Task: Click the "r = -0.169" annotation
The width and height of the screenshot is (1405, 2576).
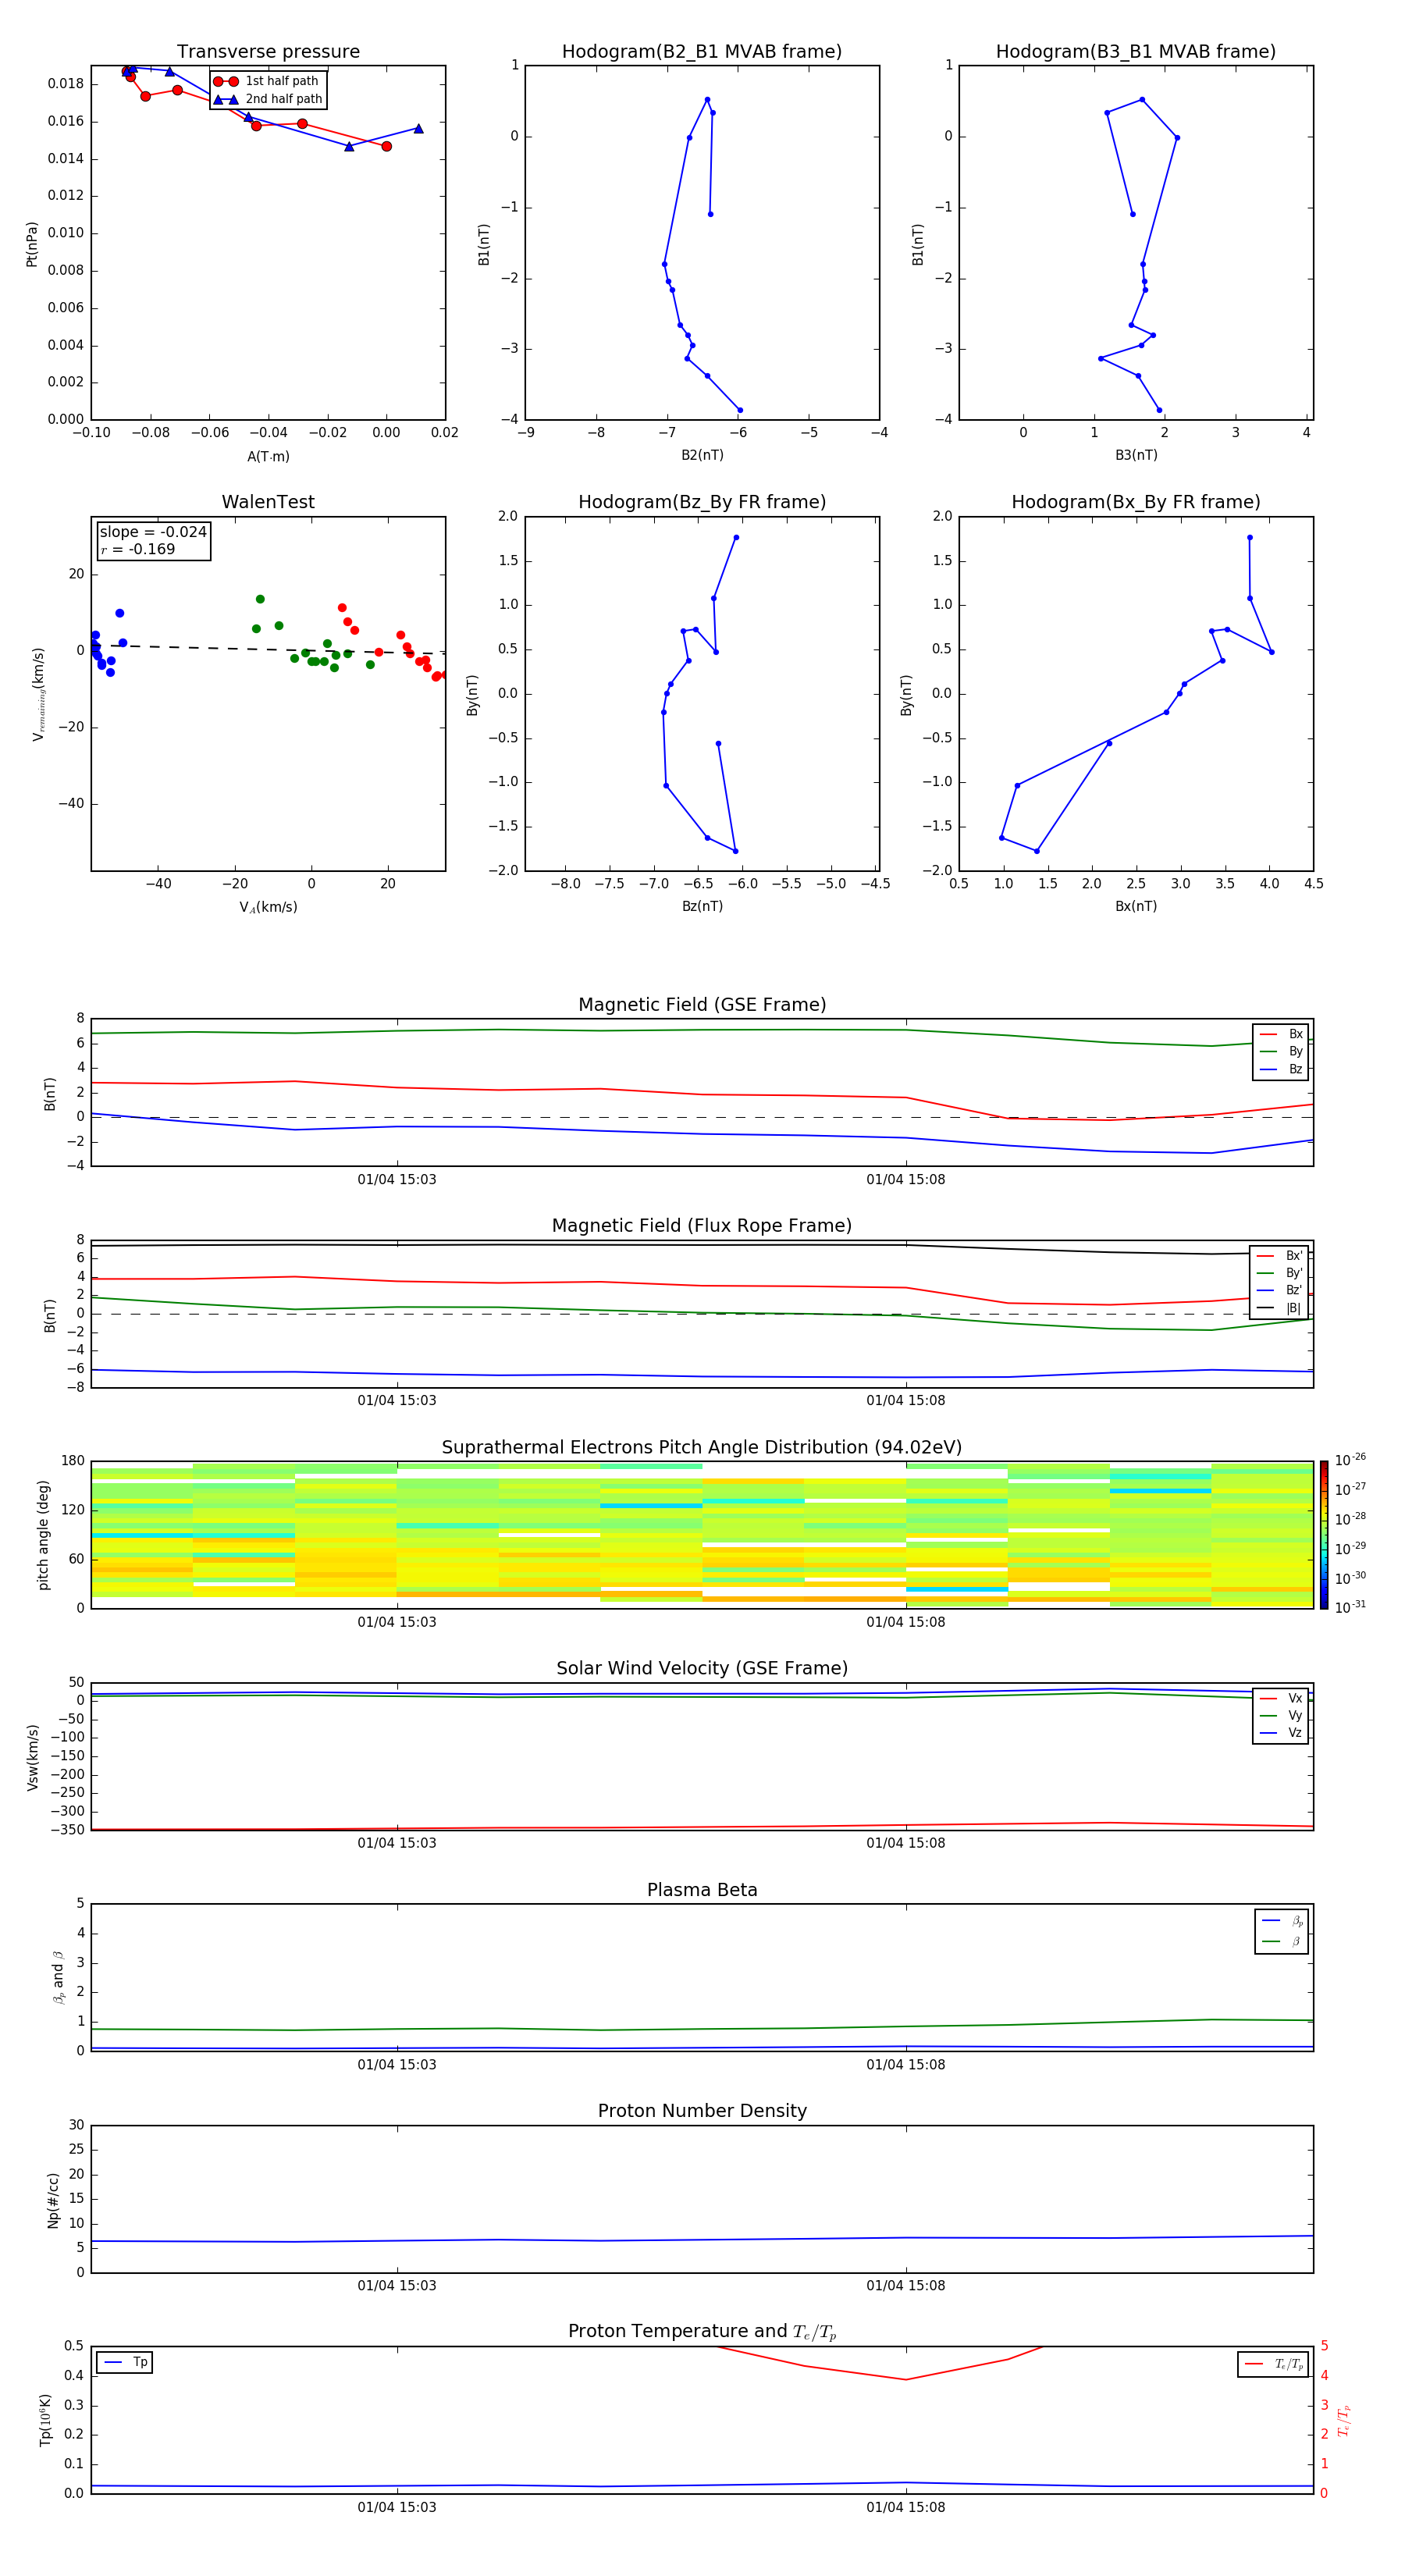Action: [x=138, y=549]
